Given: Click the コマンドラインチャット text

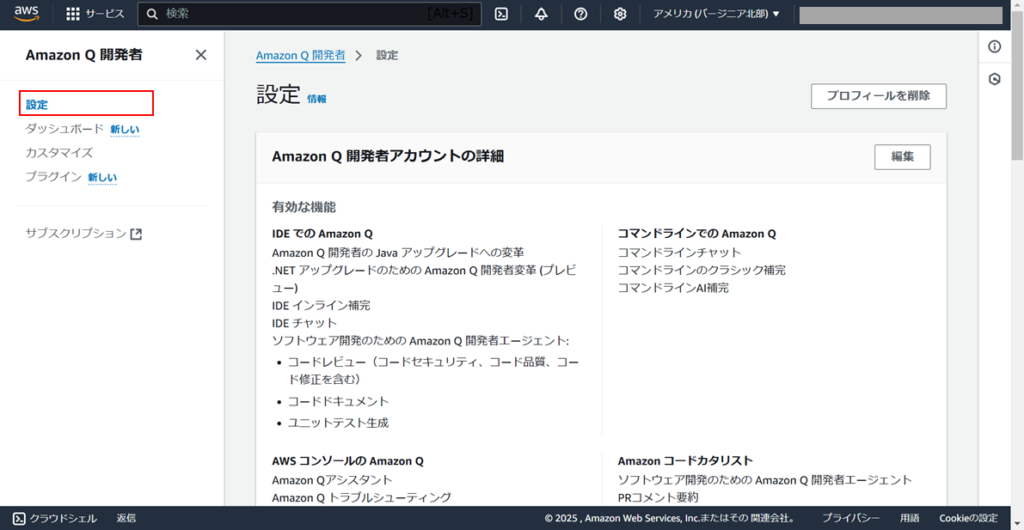Looking at the screenshot, I should 680,253.
